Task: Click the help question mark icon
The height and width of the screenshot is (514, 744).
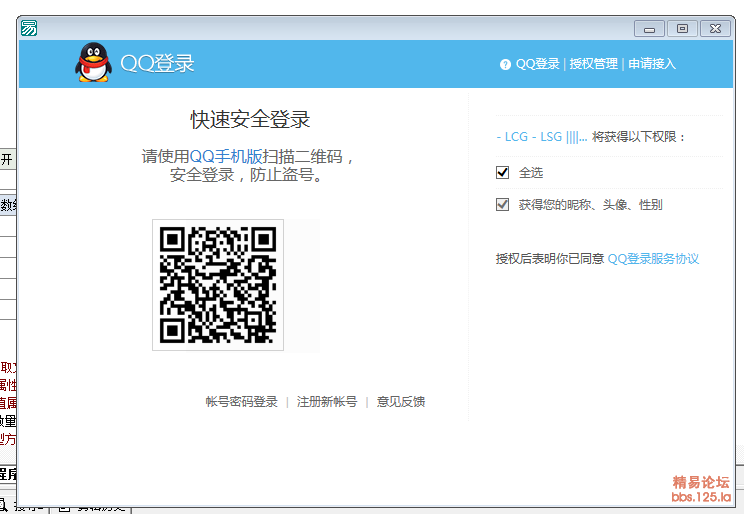Action: click(505, 64)
